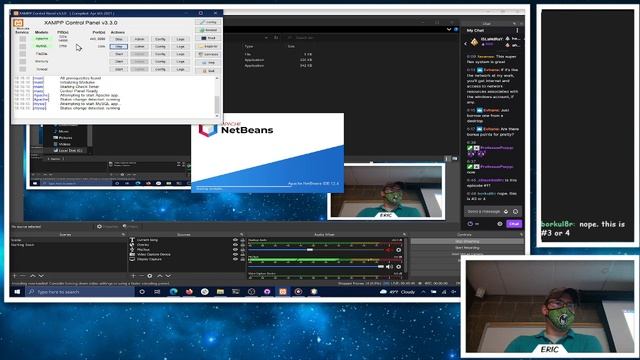Select Current Song in Sources list

[x=147, y=240]
